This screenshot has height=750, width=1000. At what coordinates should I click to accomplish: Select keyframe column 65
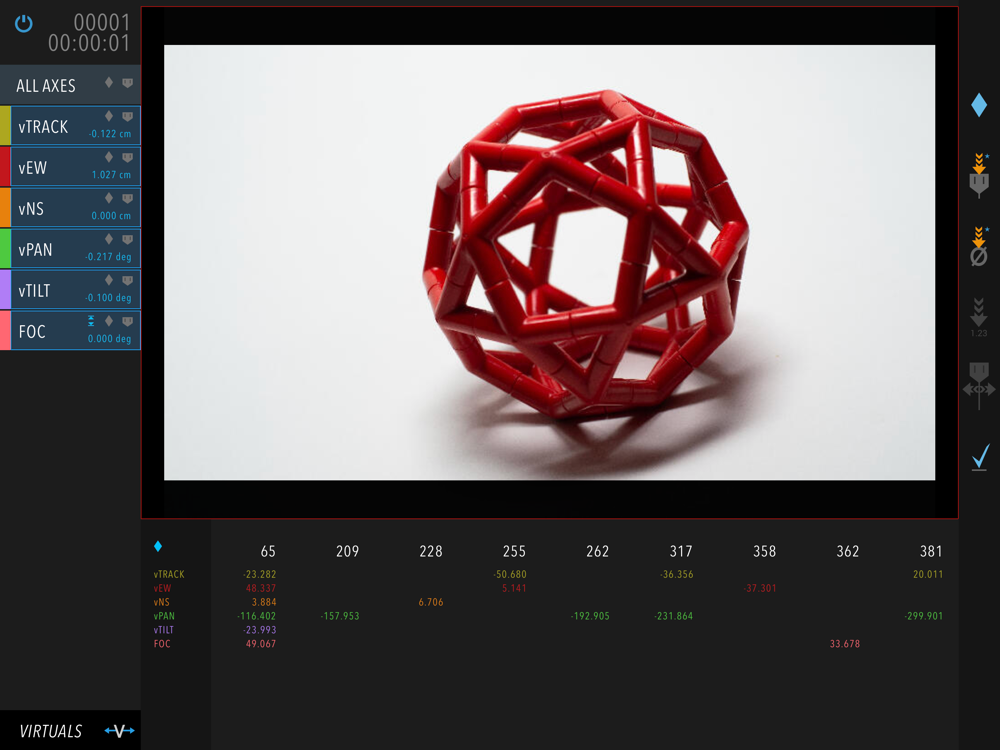coord(268,551)
